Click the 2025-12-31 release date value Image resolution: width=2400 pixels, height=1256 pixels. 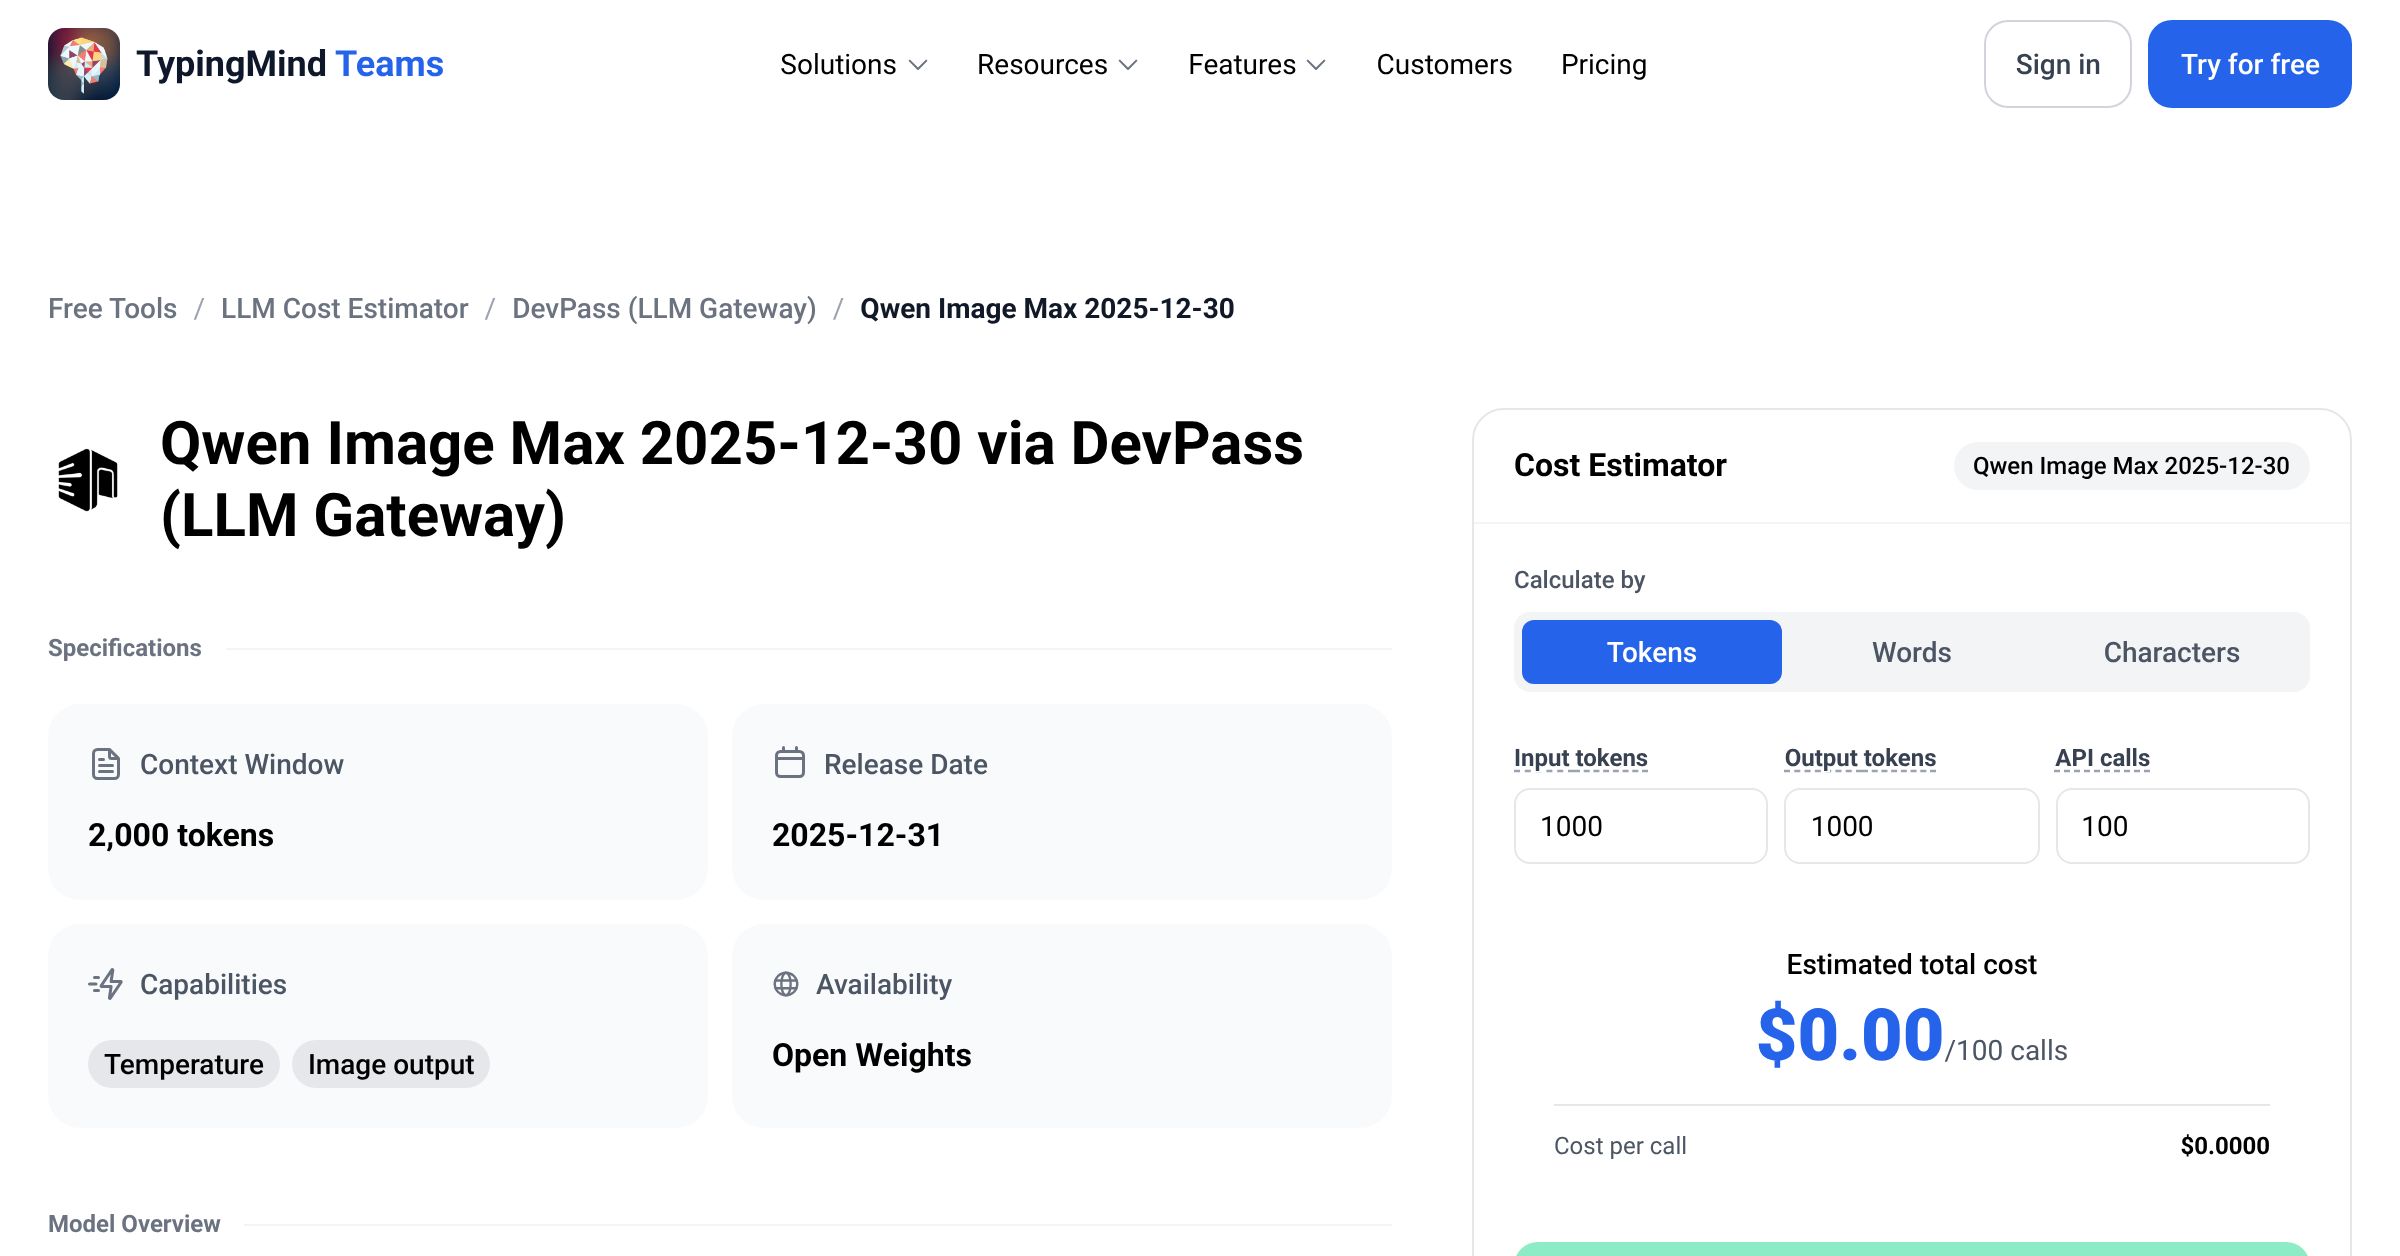point(857,835)
